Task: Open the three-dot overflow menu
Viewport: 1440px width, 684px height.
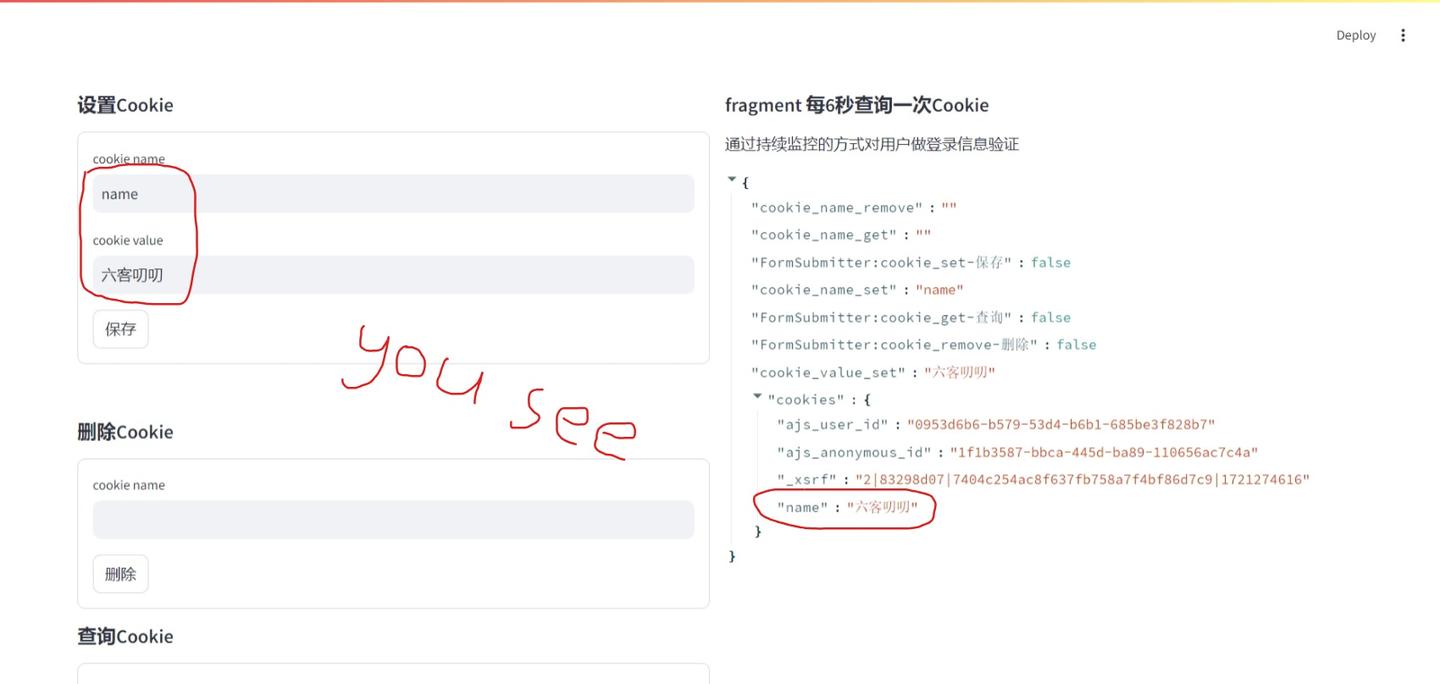Action: coord(1403,35)
